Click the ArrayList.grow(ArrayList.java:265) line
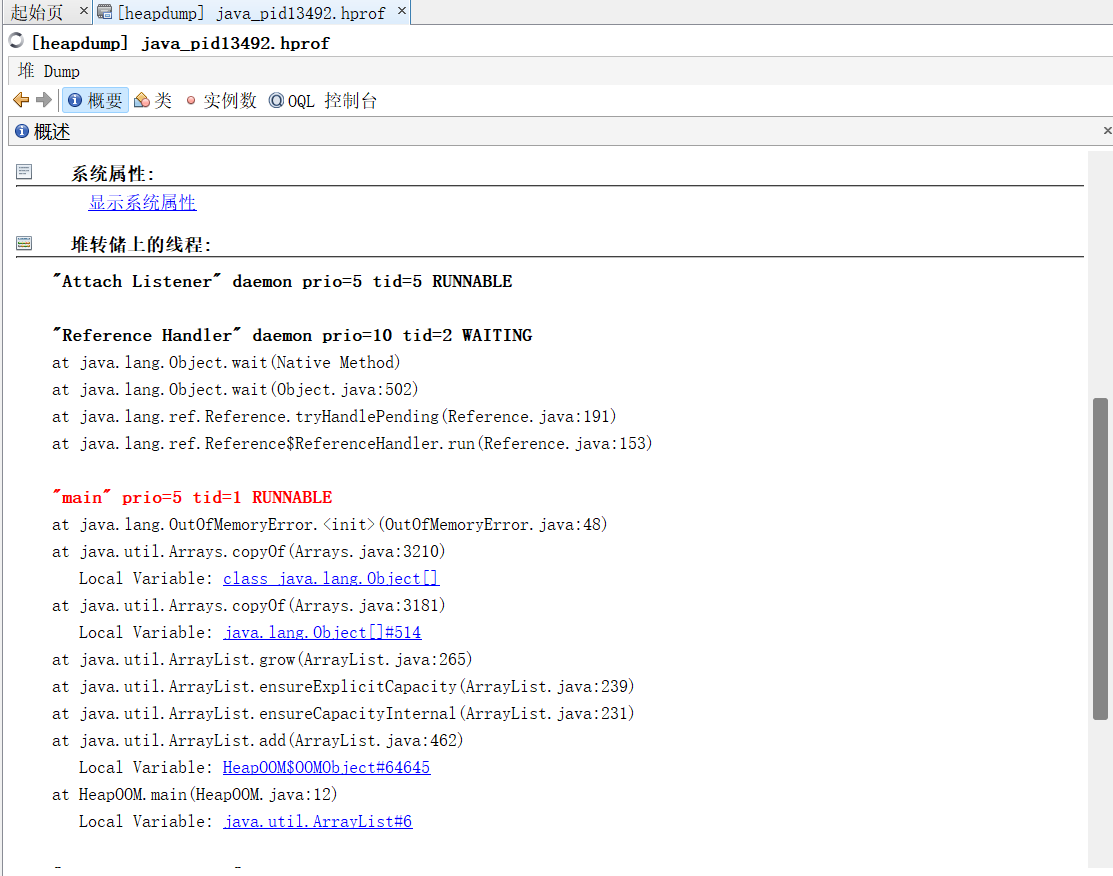The height and width of the screenshot is (876, 1113). [x=262, y=659]
